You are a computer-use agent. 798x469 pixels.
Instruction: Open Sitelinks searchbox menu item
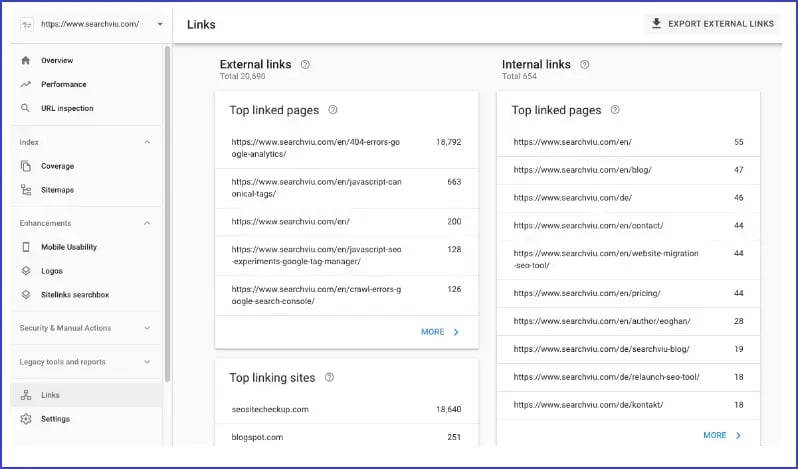[74, 294]
